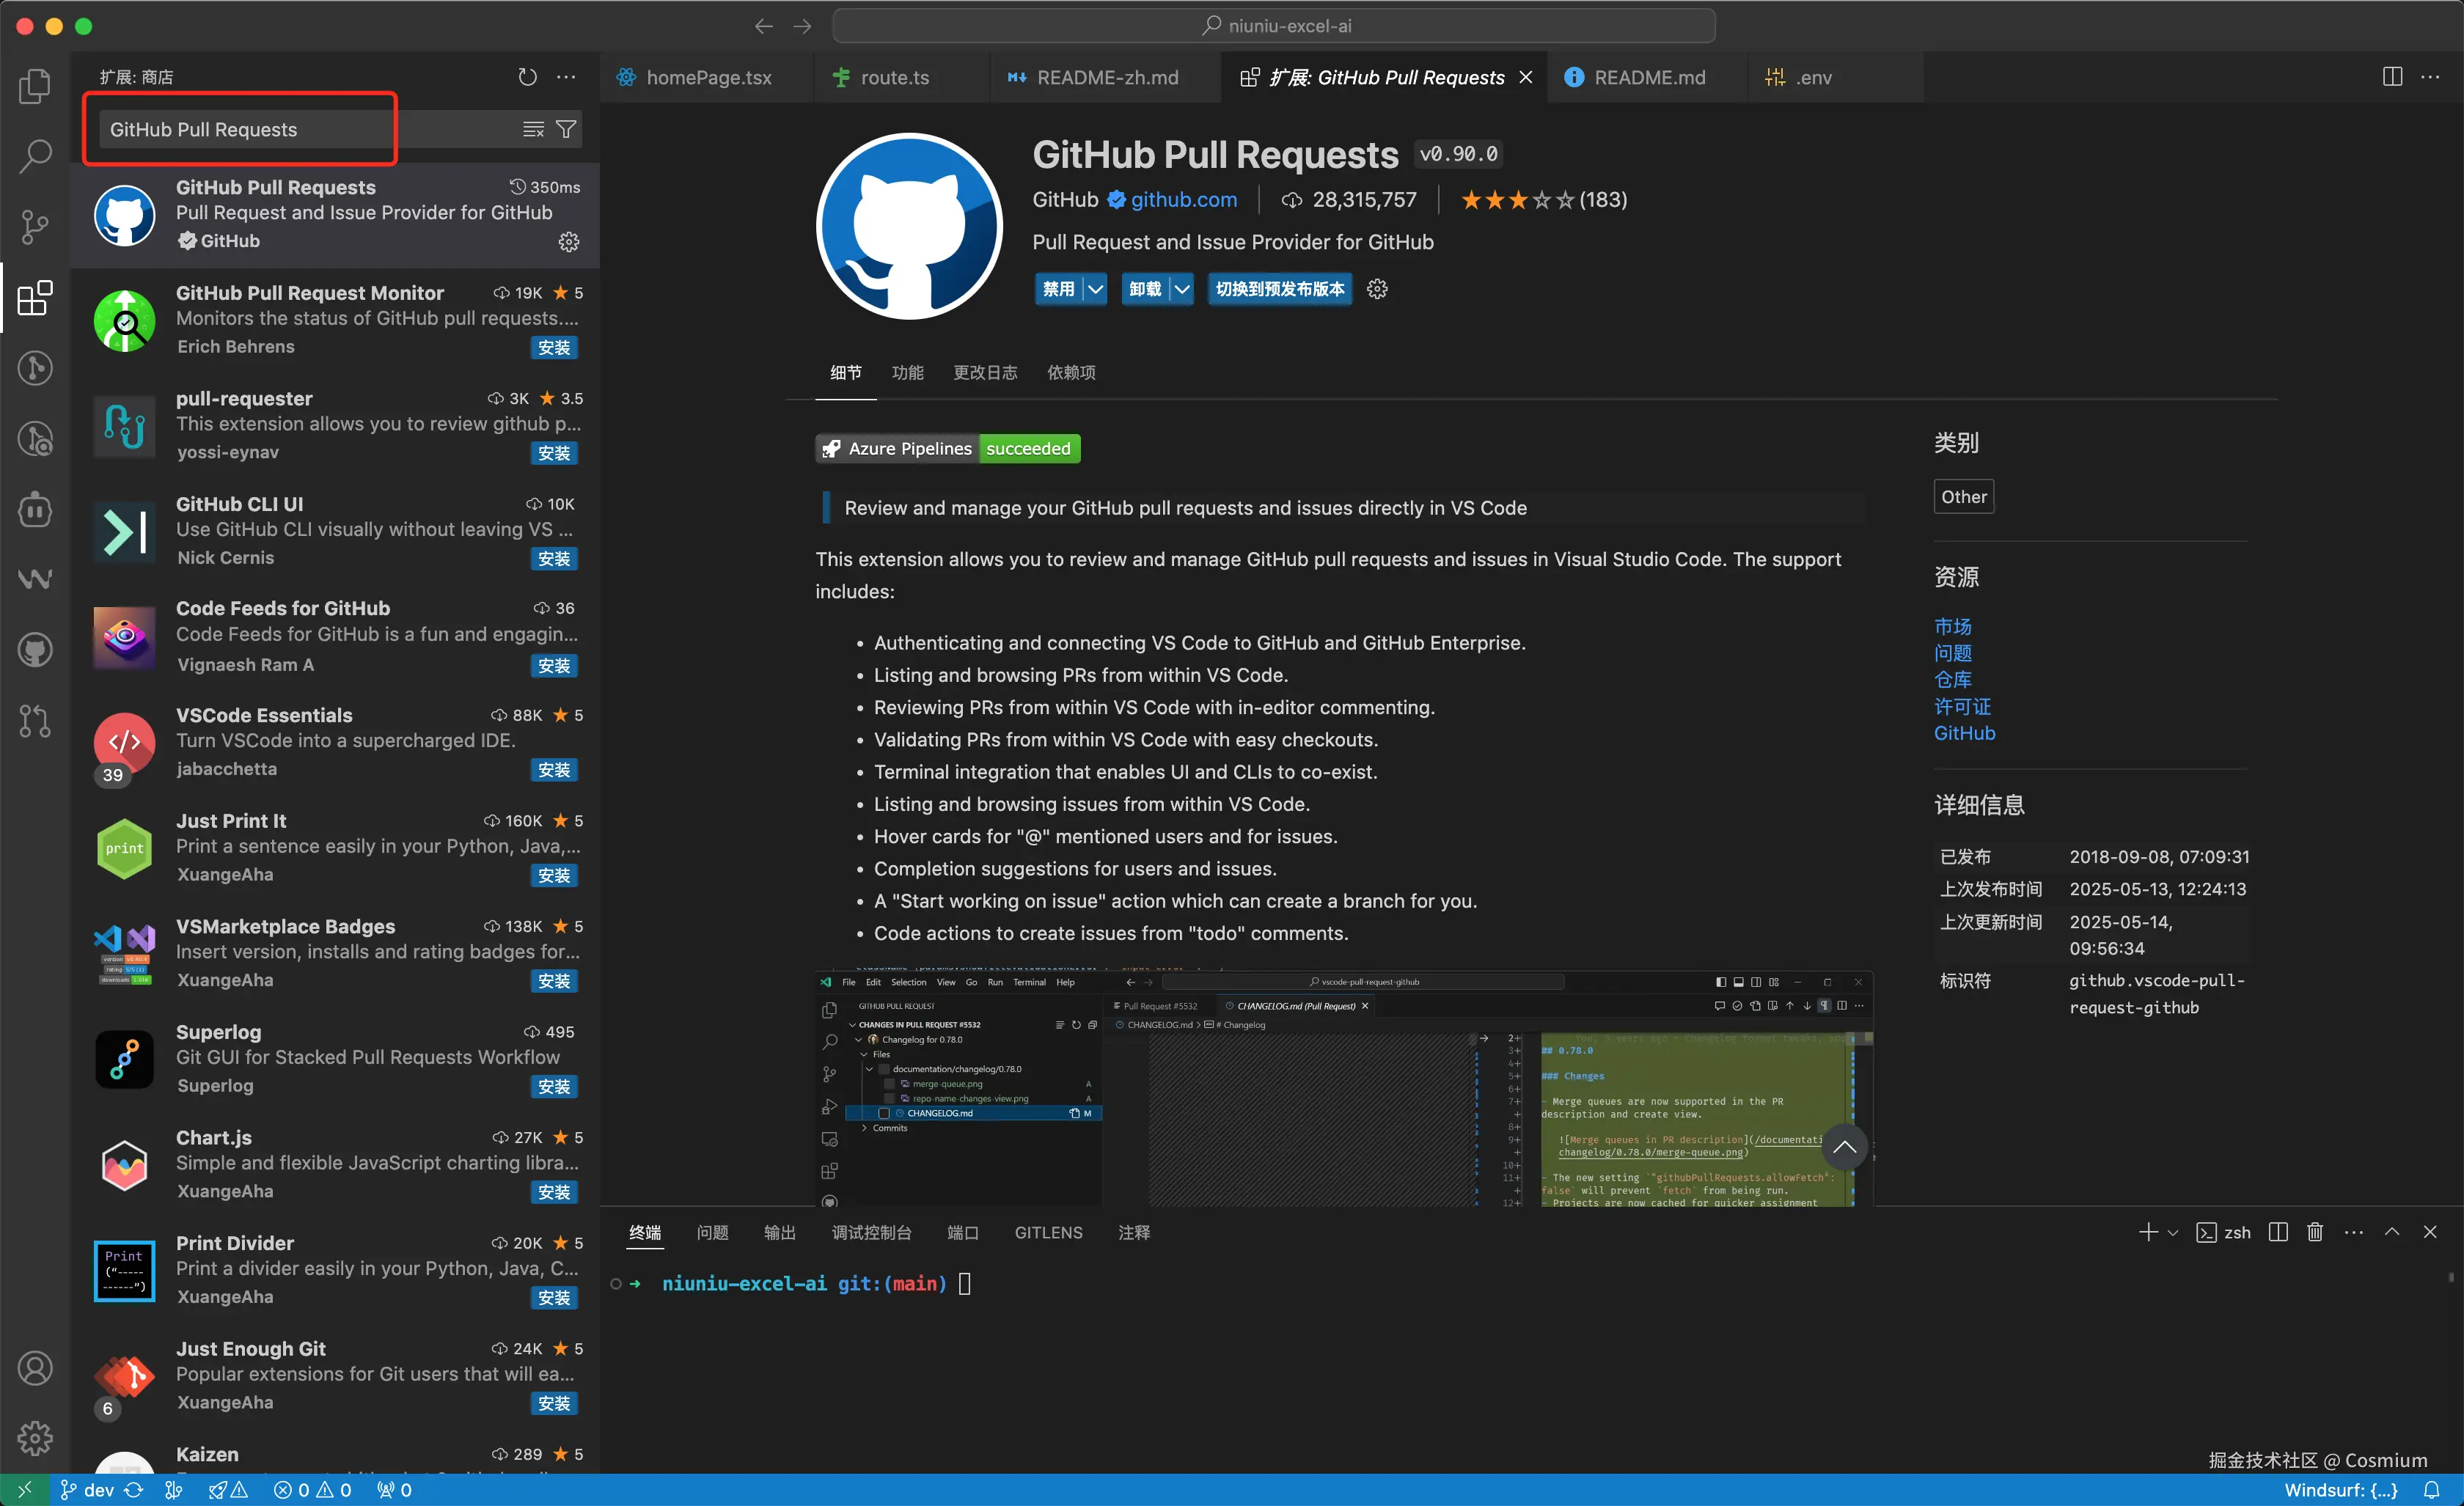Expand the 禁用 dropdown arrow
Screen dimensions: 2464x1506
tap(1095, 289)
